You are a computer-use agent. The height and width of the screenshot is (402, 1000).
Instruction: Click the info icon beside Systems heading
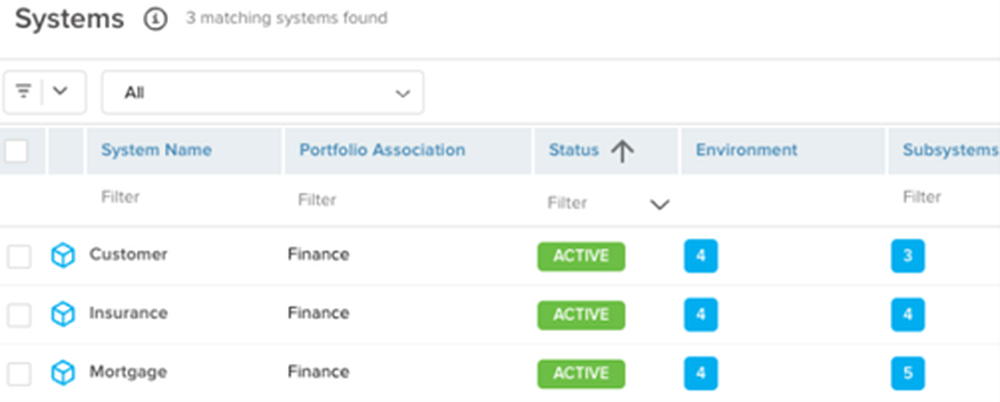pyautogui.click(x=155, y=19)
